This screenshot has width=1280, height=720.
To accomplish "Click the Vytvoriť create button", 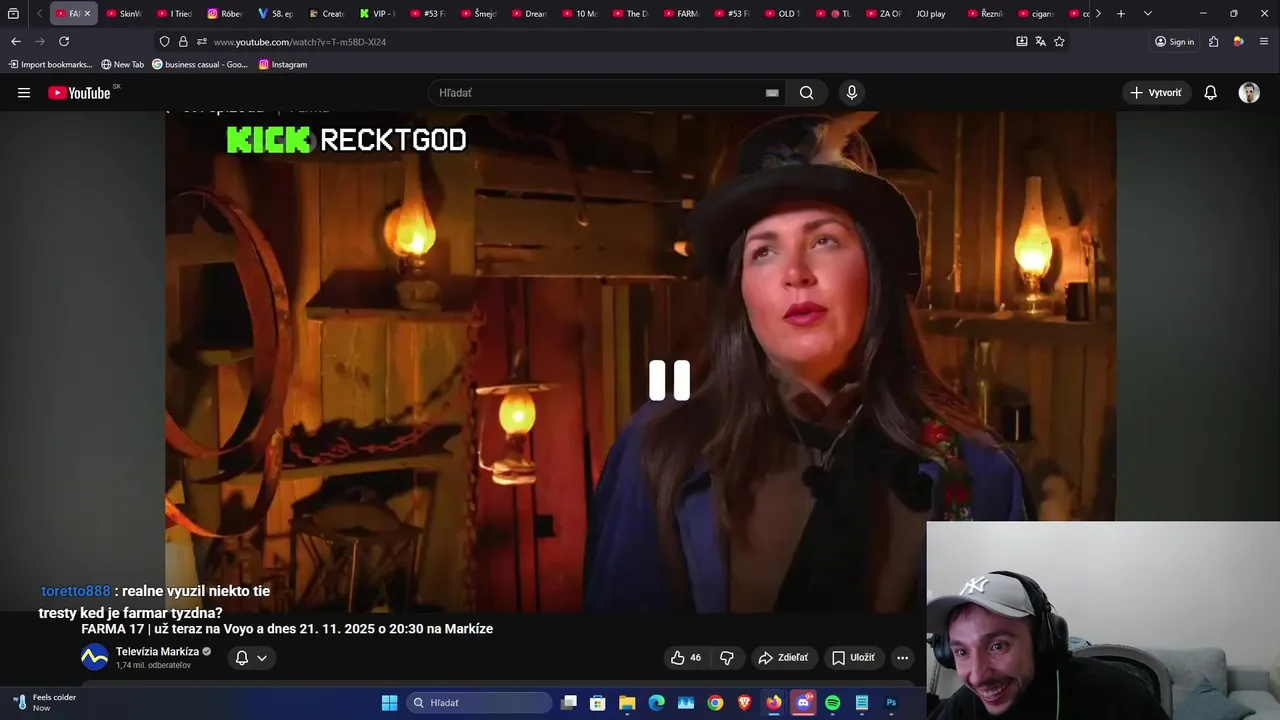I will pos(1155,93).
